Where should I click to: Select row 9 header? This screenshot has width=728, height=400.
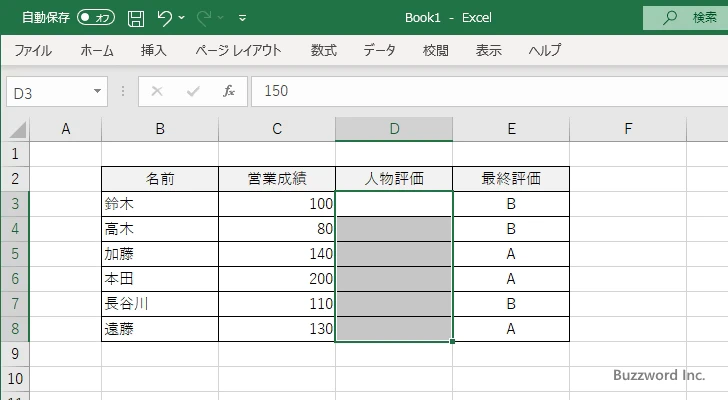tap(15, 354)
